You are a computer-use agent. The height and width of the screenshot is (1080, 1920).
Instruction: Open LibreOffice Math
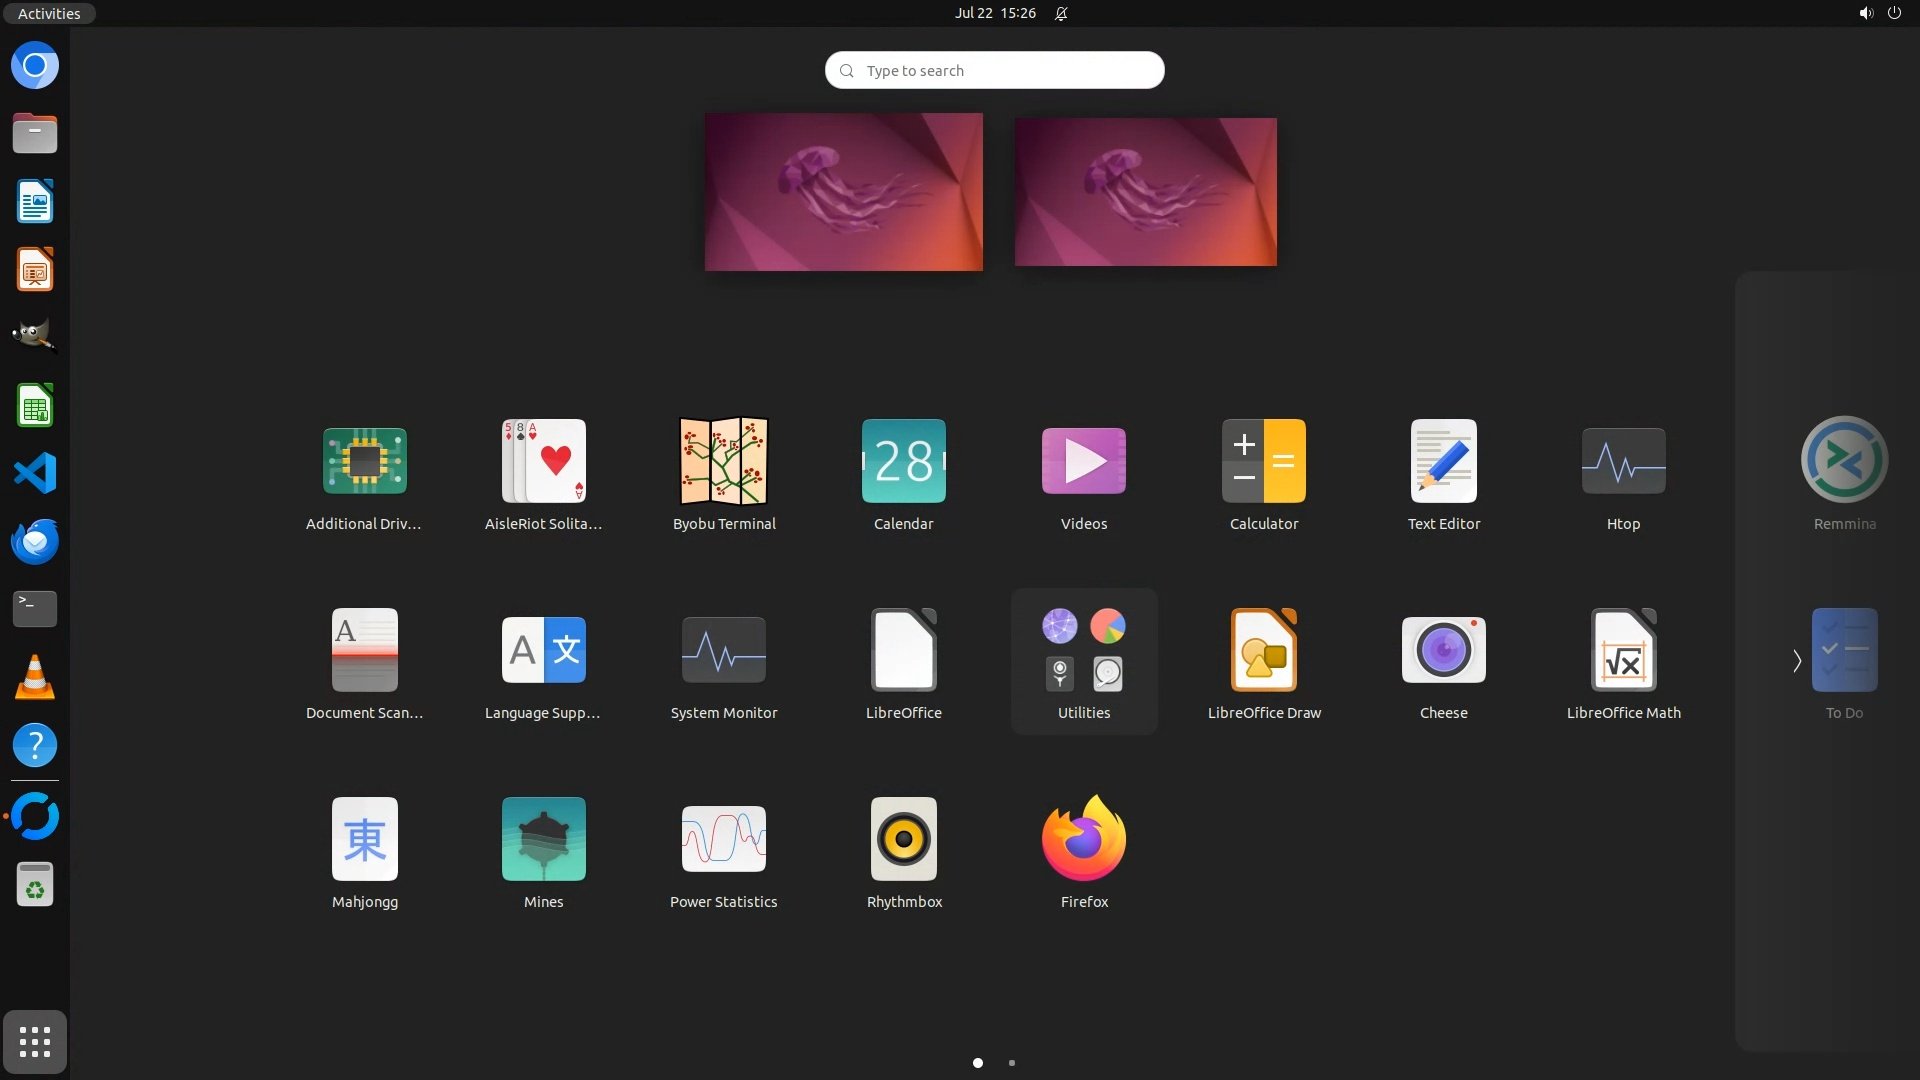tap(1623, 651)
